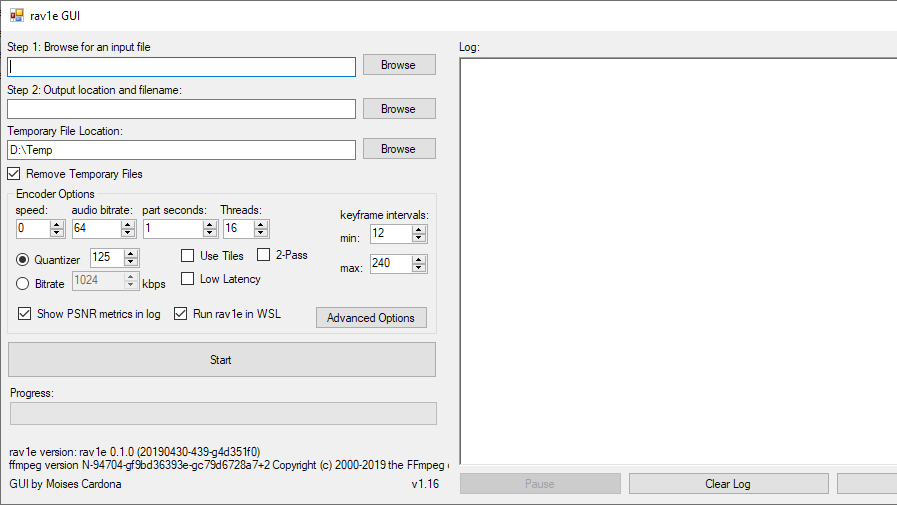Open Advanced Options
This screenshot has width=897, height=505.
[x=371, y=317]
